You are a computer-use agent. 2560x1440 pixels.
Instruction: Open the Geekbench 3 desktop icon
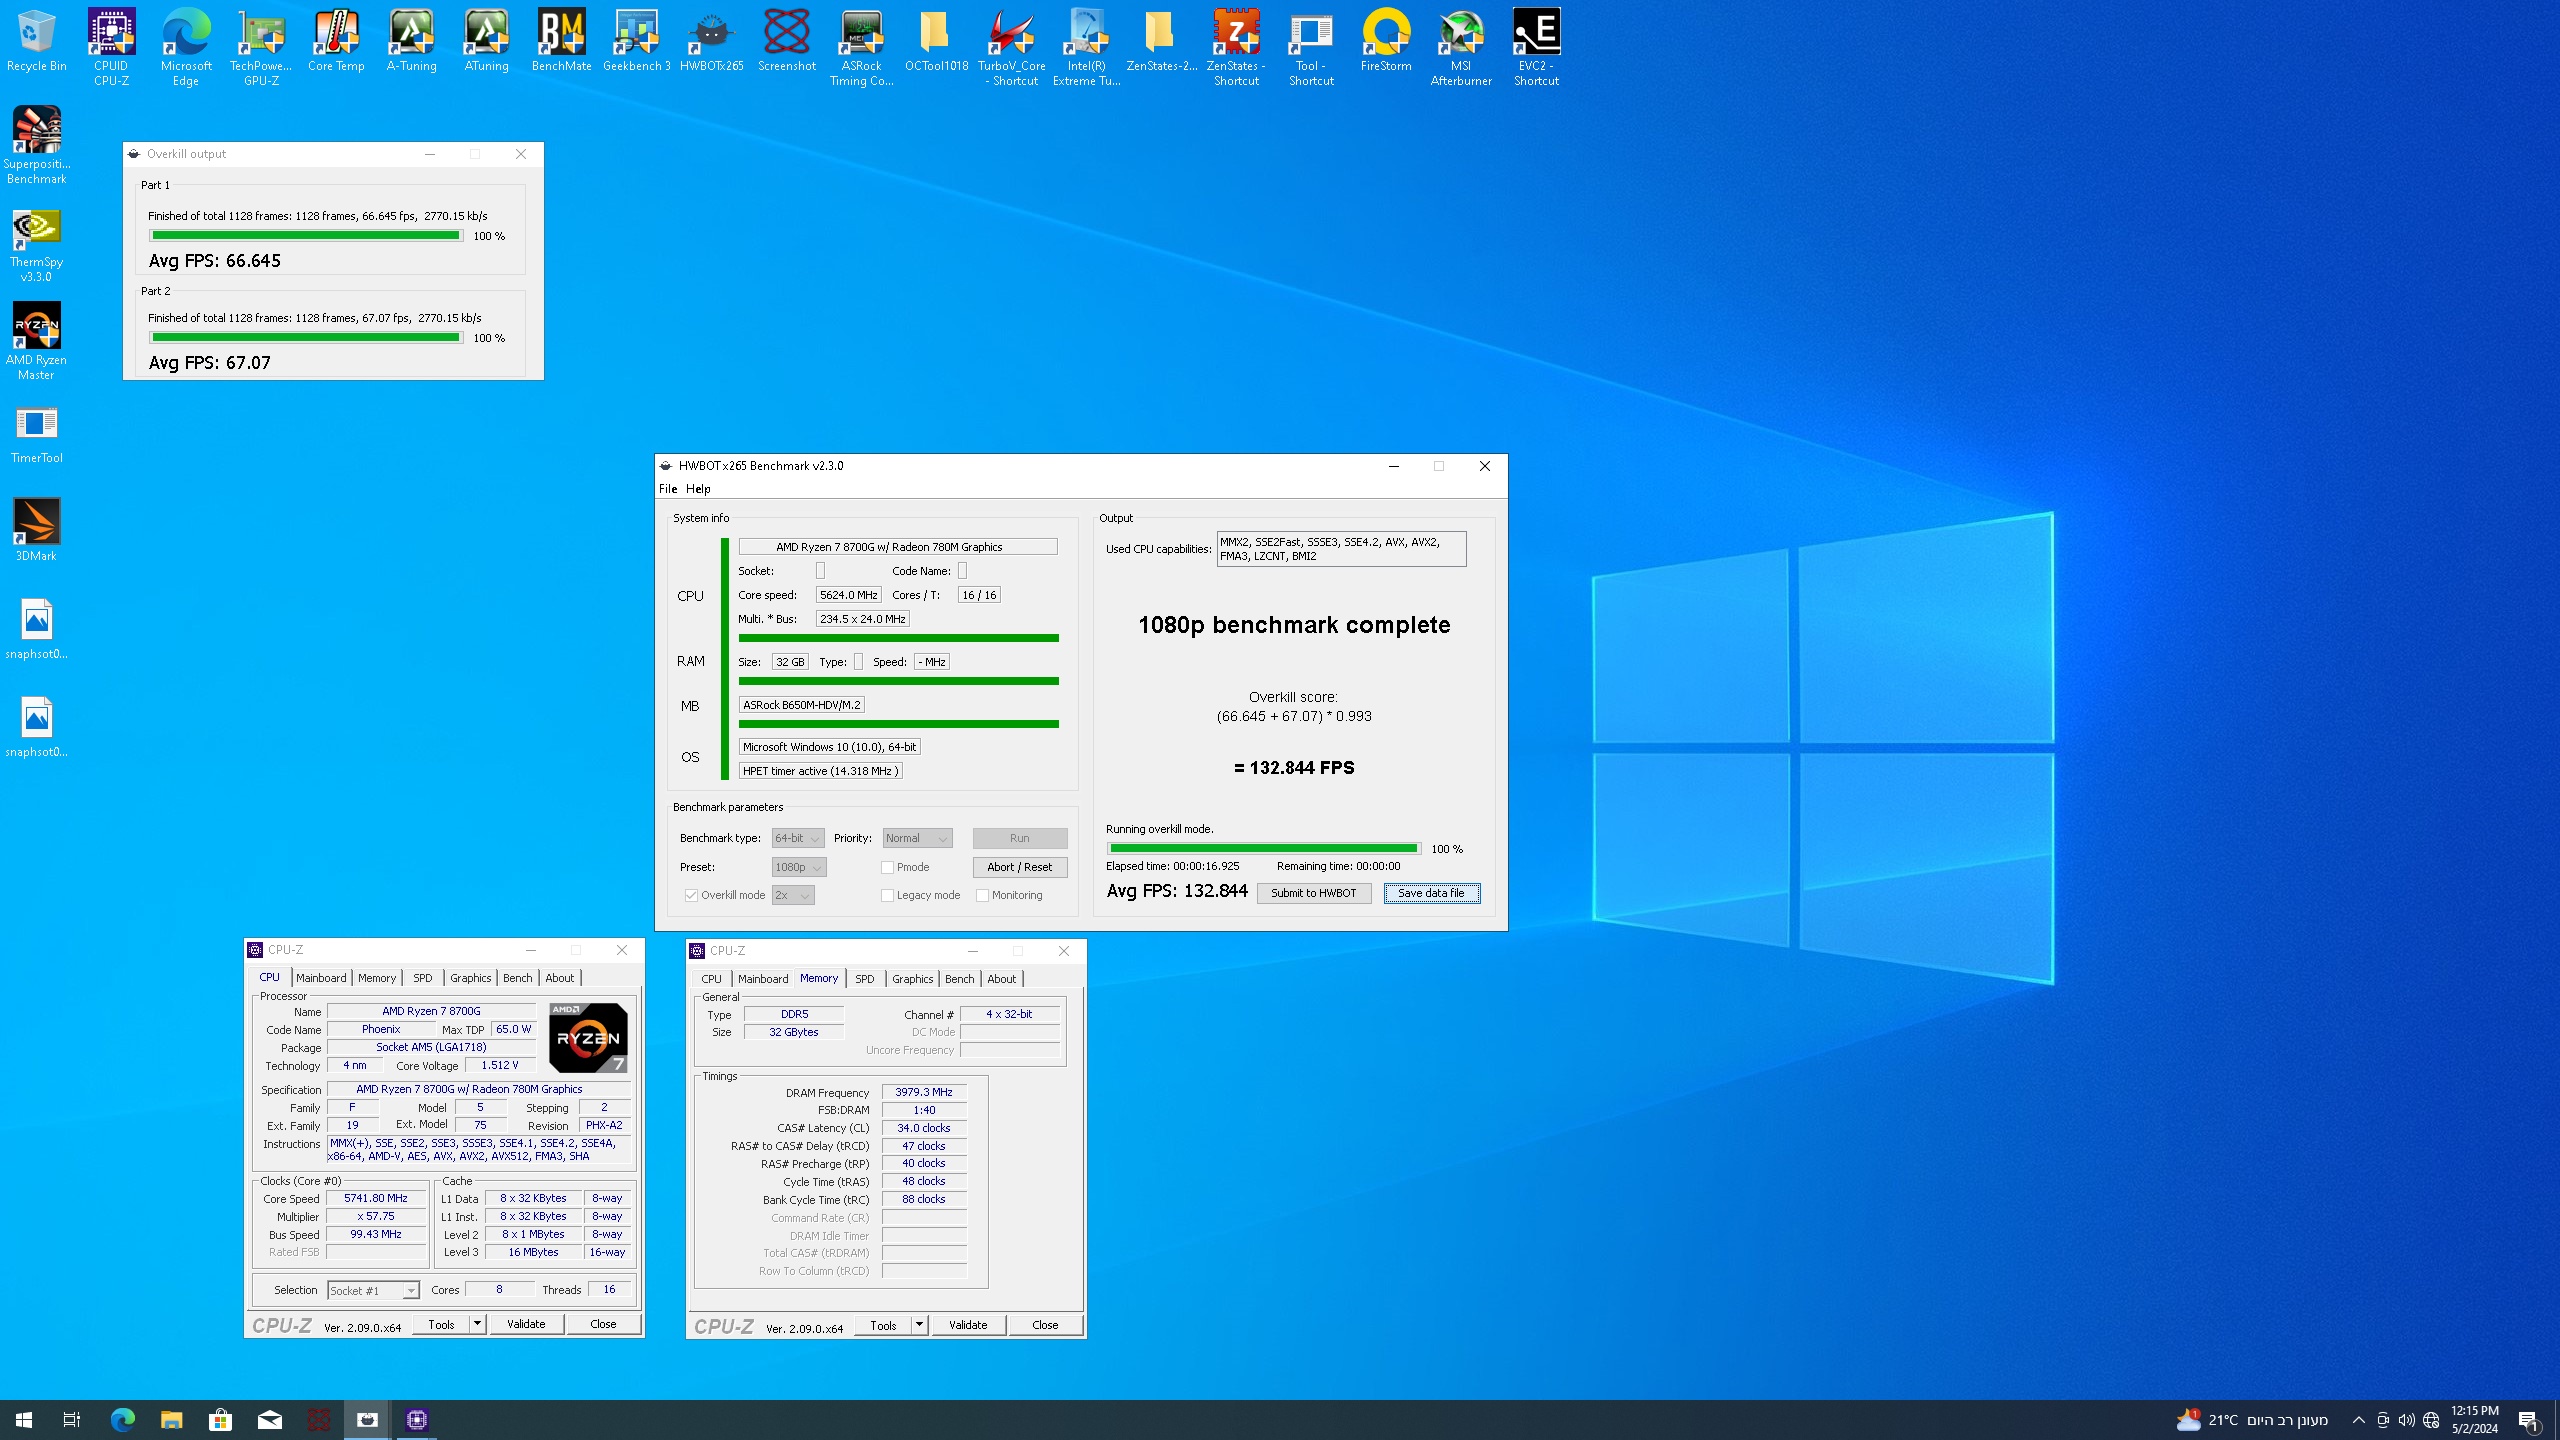(x=636, y=40)
